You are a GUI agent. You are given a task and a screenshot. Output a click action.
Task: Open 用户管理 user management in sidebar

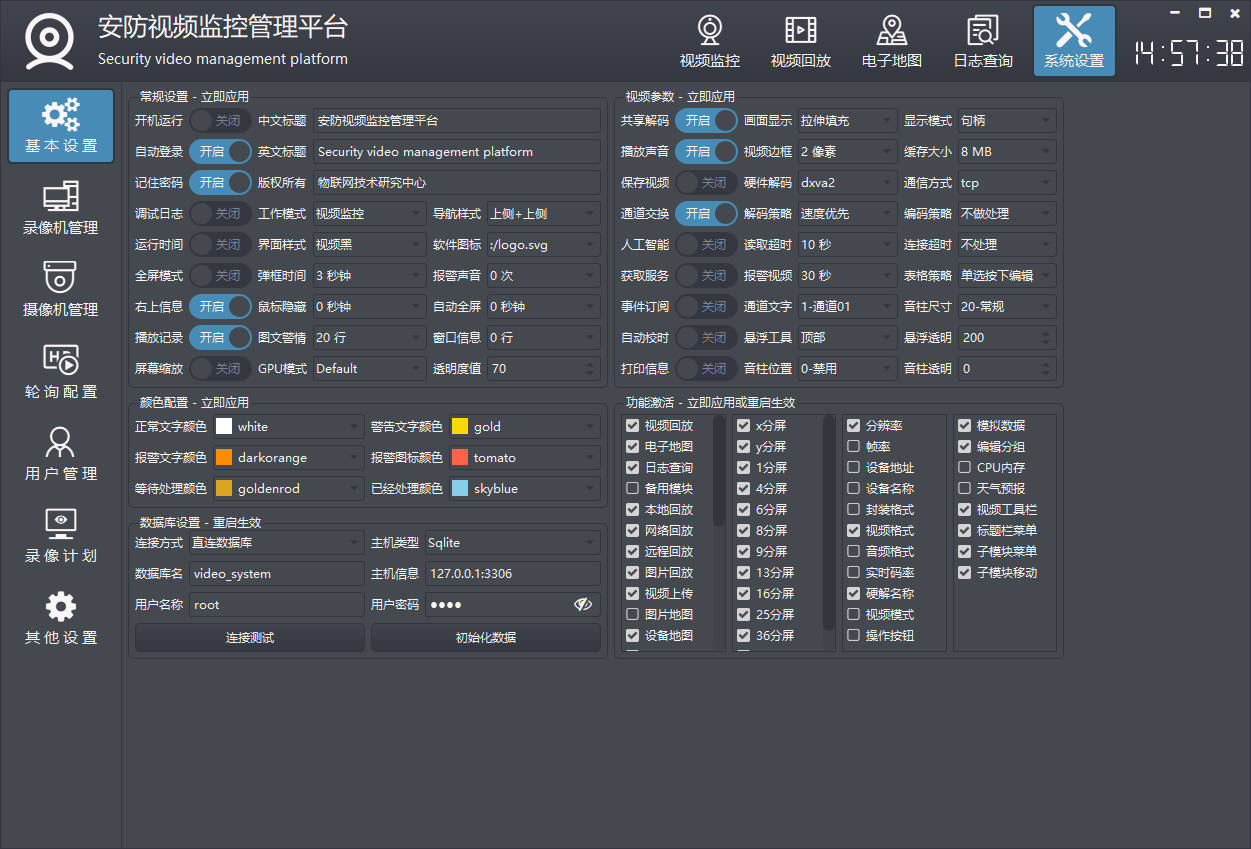[61, 454]
